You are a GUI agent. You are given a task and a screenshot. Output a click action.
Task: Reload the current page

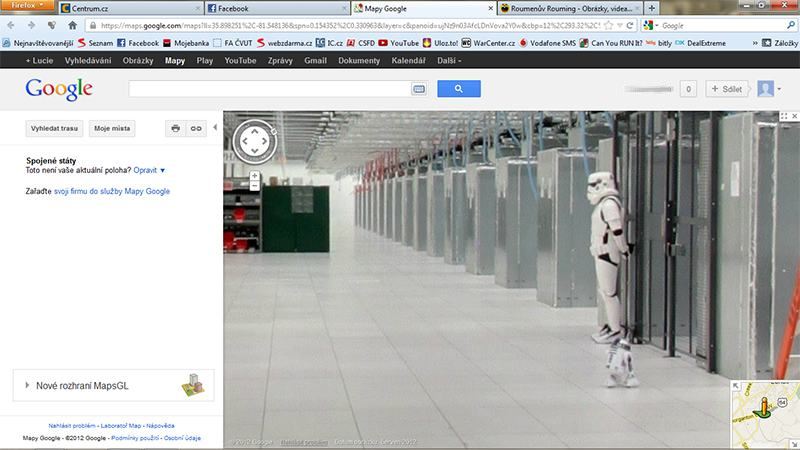point(630,26)
